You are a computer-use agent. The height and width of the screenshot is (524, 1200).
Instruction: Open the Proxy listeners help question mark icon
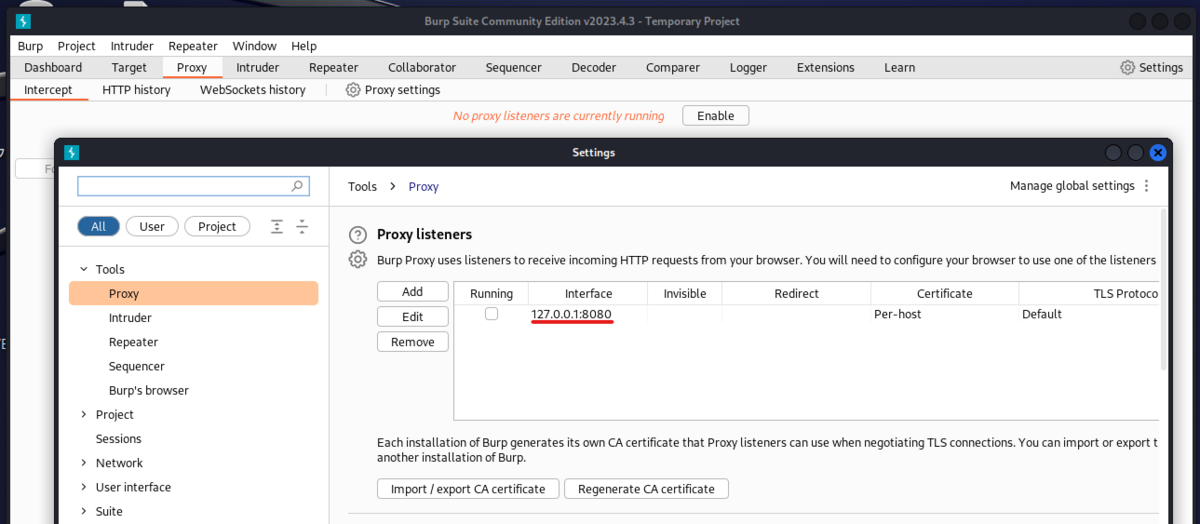[x=357, y=235]
